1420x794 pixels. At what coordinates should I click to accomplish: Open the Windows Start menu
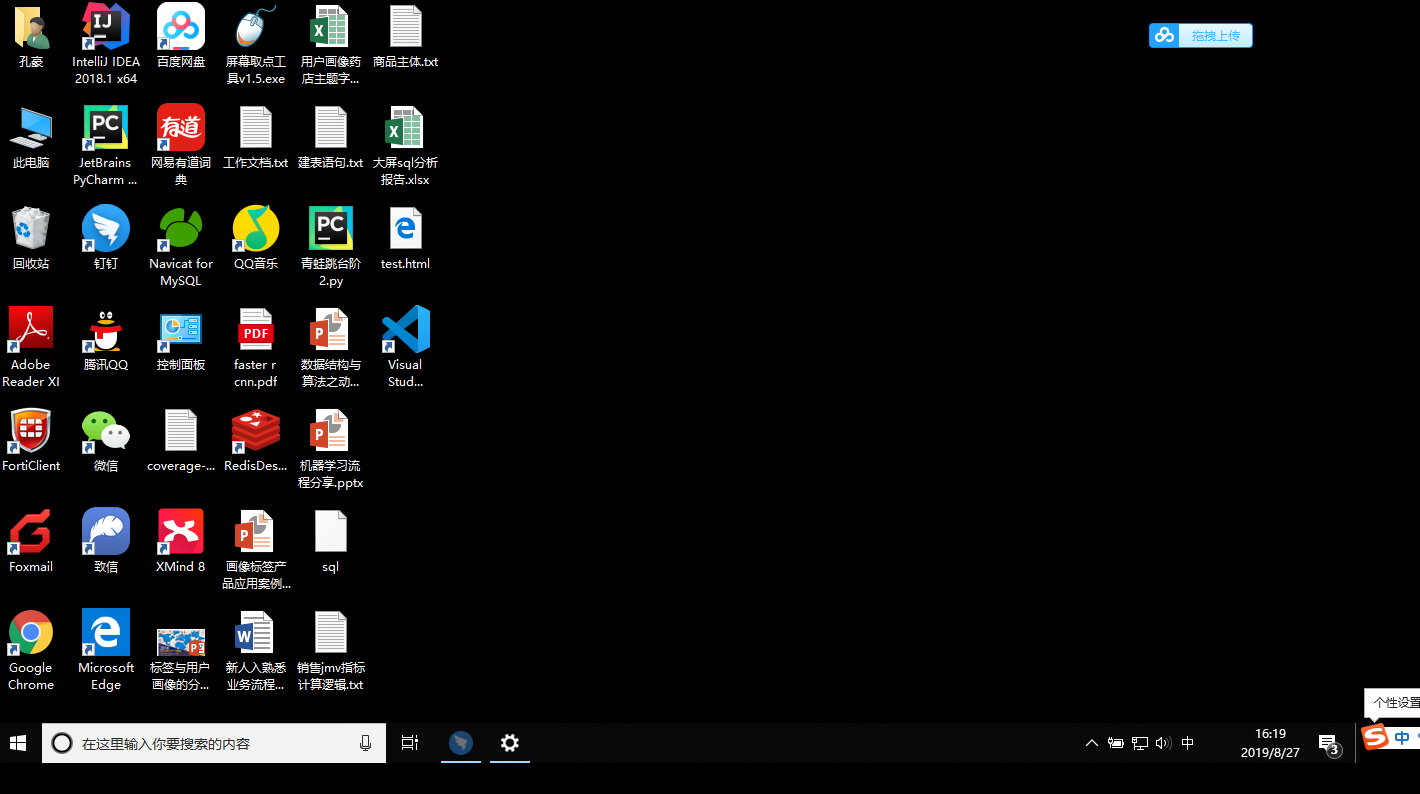click(x=18, y=743)
